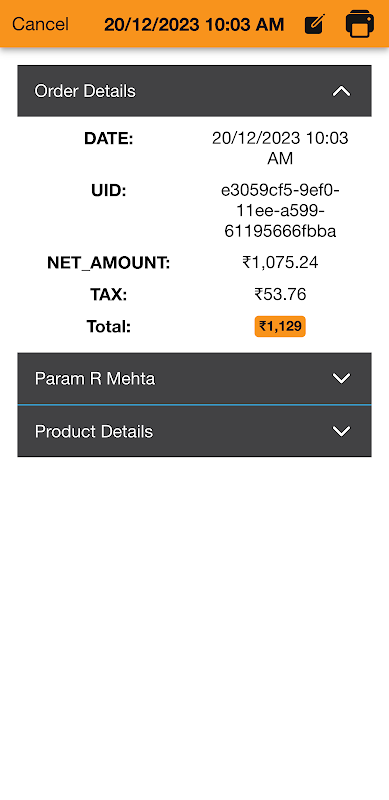Screen dimensions: 389x800
Task: Expand the Param R Mehta chevron
Action: pos(342,379)
